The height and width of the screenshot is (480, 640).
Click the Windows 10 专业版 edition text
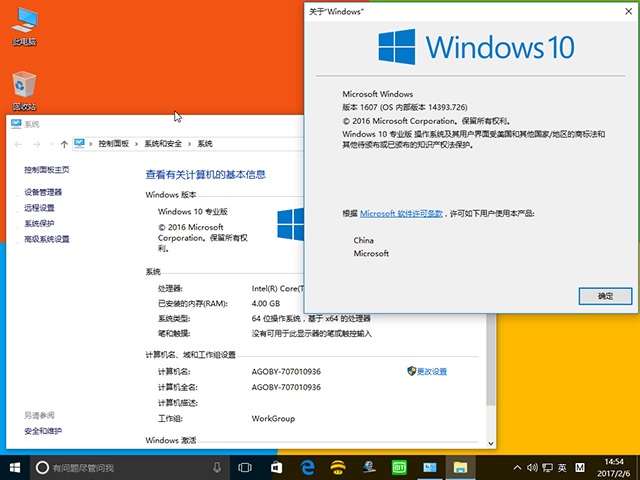point(193,211)
